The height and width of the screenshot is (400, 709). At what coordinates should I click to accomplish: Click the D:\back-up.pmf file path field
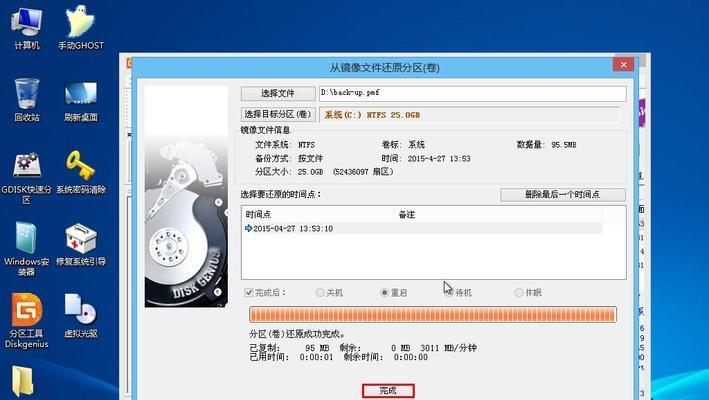click(473, 94)
